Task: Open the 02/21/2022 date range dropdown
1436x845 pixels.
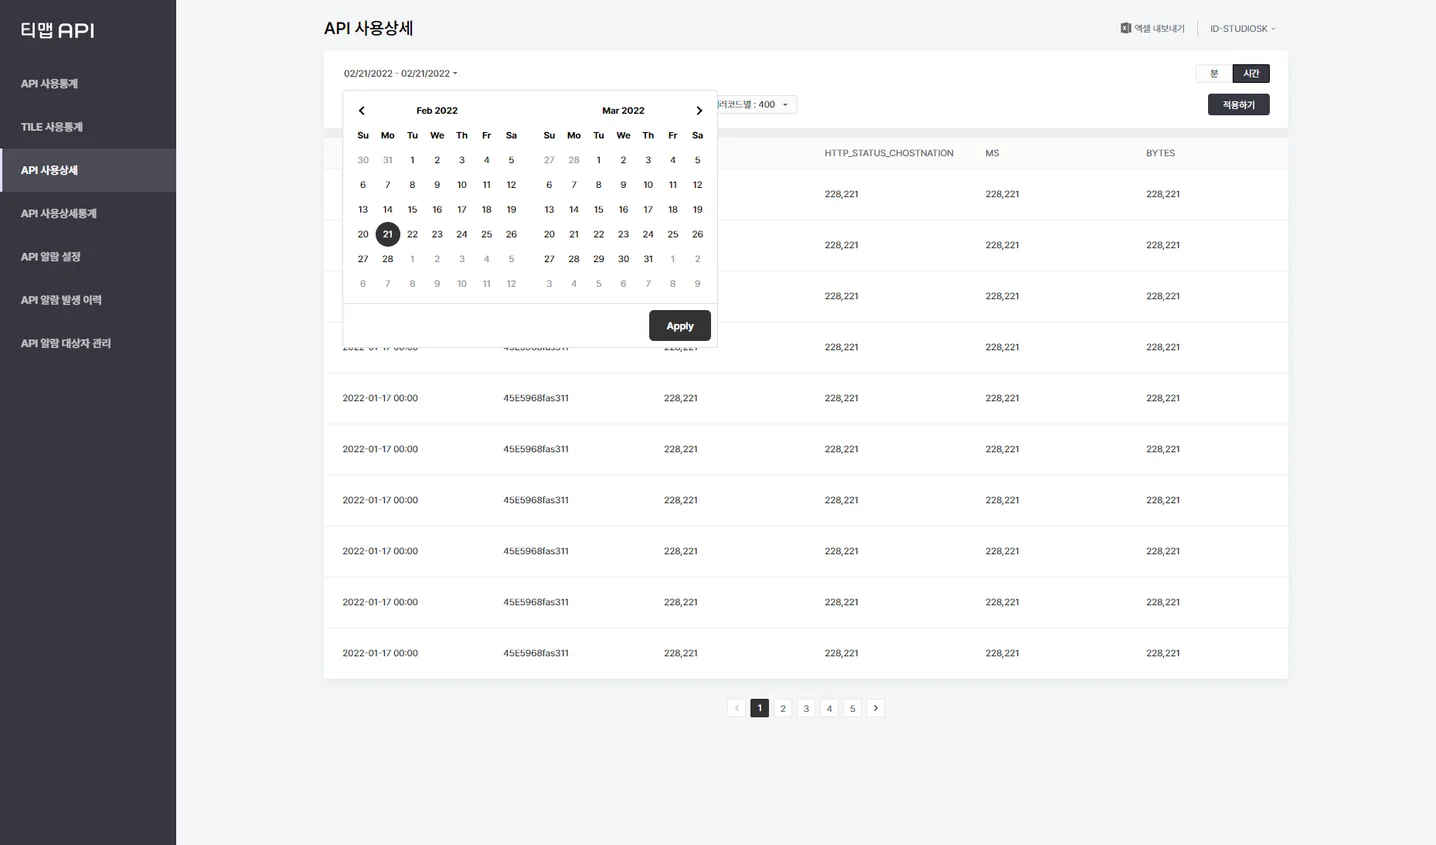Action: 400,73
